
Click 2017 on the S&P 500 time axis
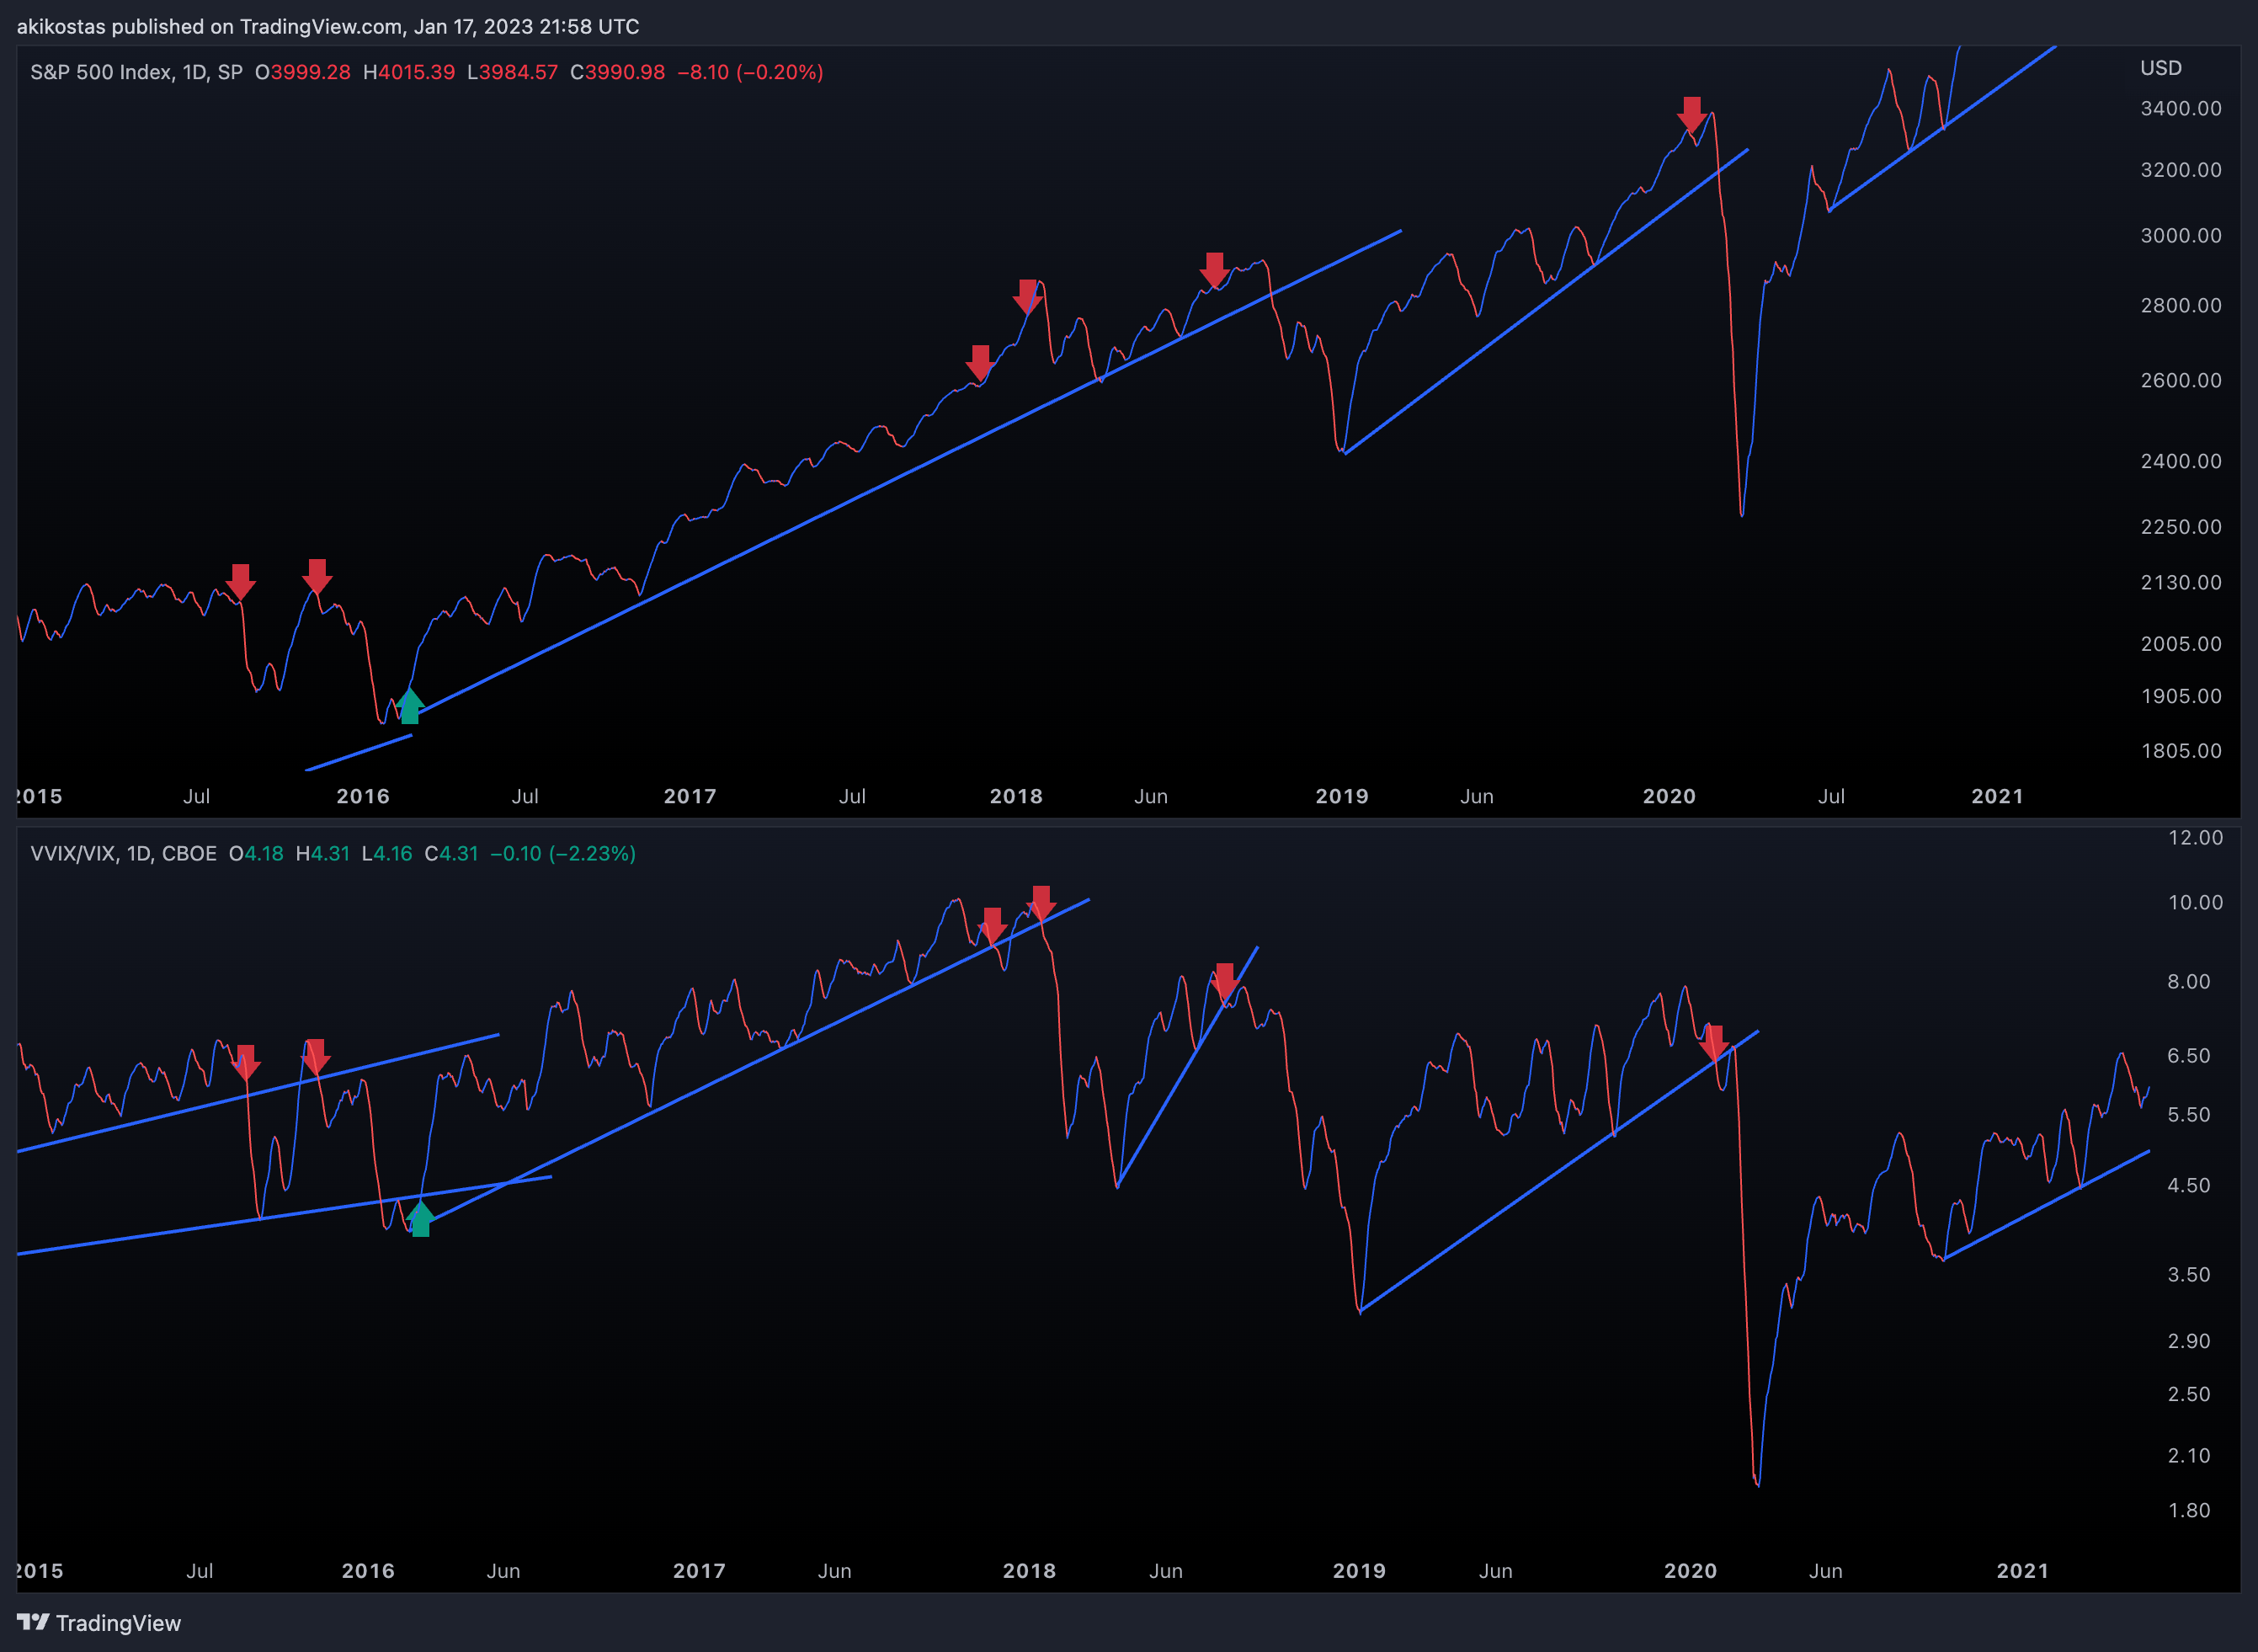pyautogui.click(x=690, y=796)
